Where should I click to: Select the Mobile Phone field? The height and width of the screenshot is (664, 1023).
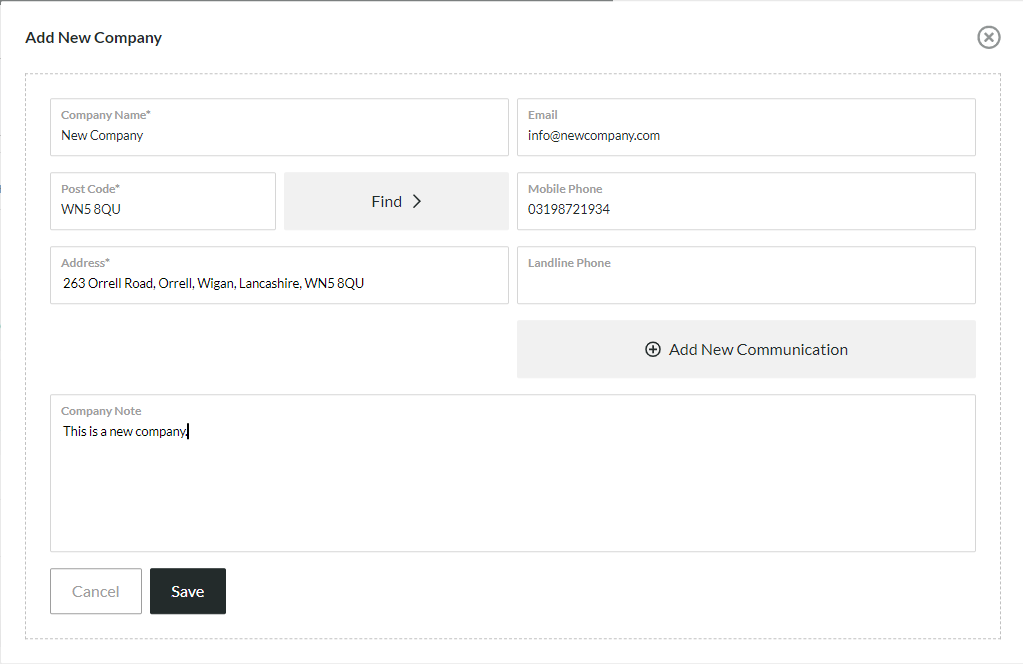pyautogui.click(x=746, y=201)
